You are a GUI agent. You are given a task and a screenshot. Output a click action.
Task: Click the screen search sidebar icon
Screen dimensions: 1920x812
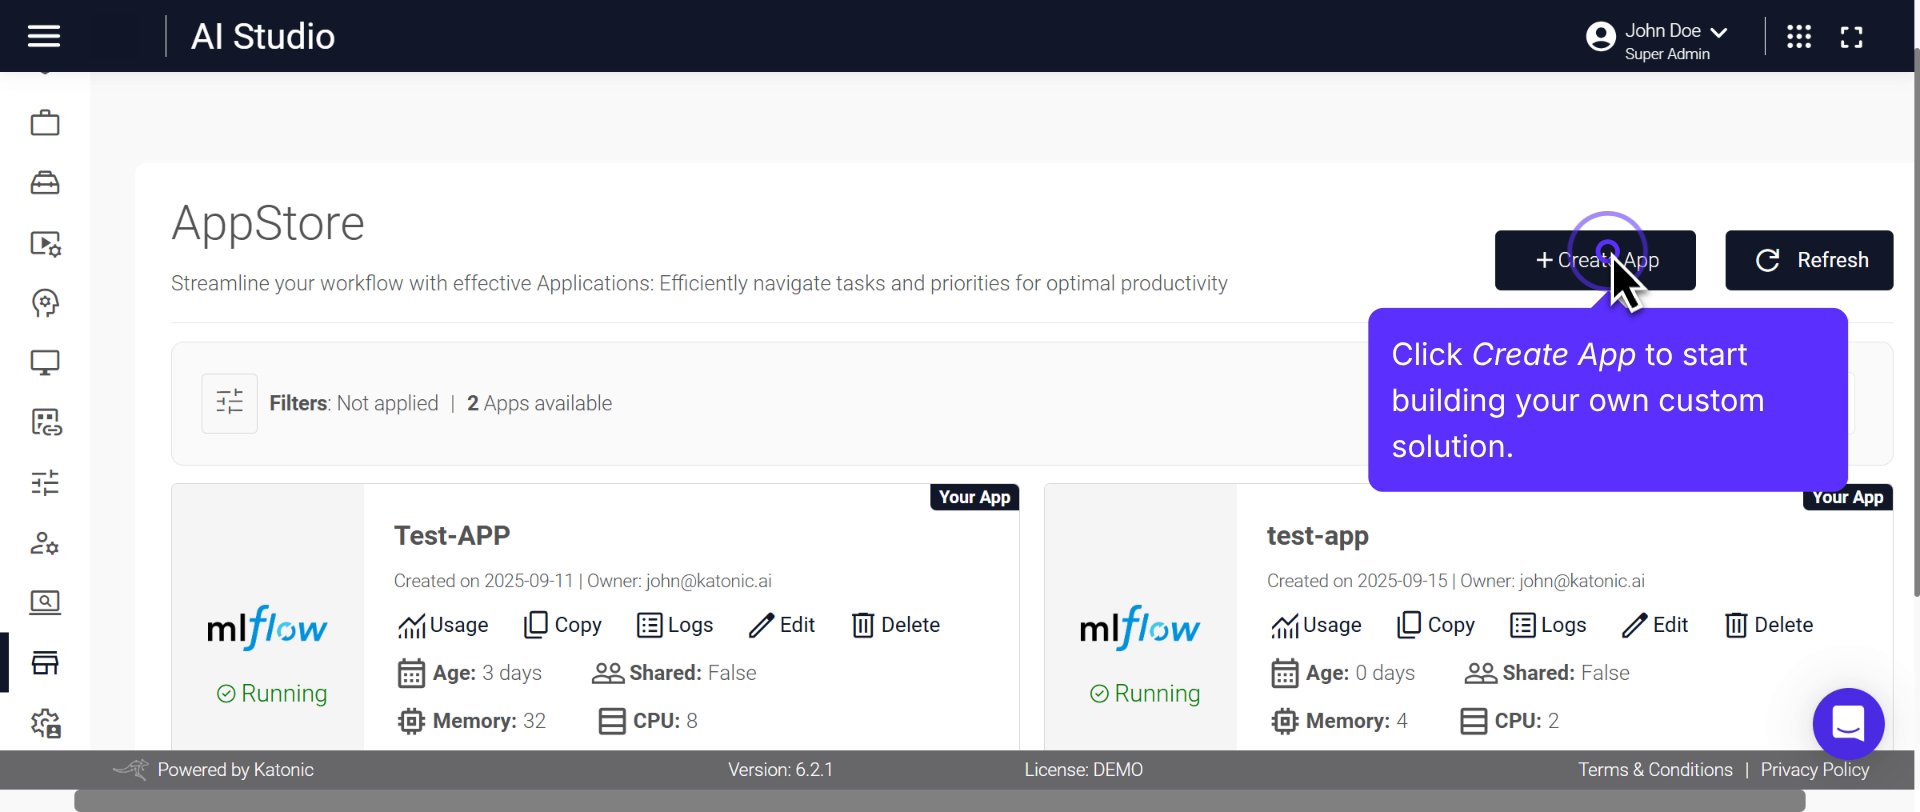point(45,602)
